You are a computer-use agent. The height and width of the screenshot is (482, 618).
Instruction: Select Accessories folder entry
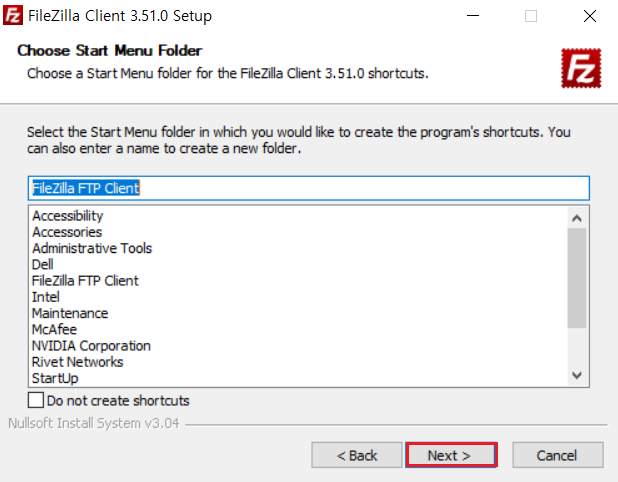(66, 232)
